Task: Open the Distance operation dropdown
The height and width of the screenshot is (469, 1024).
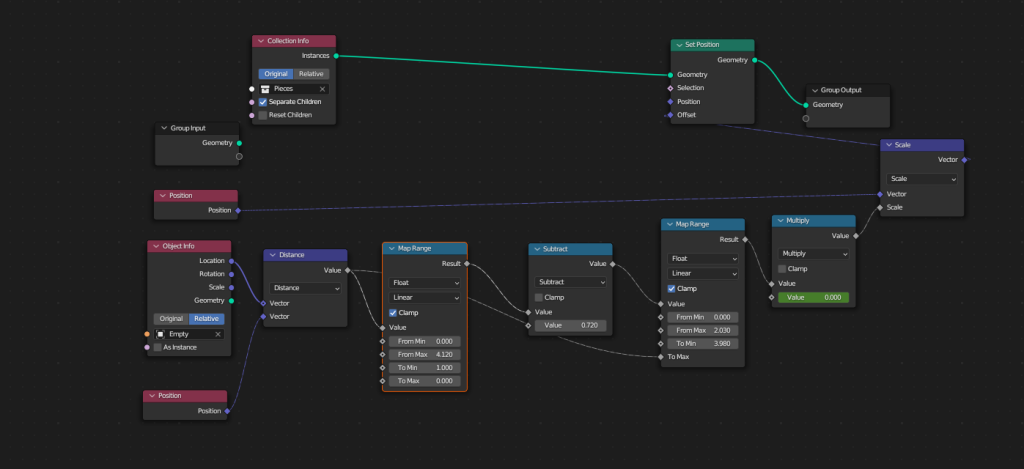Action: pos(305,288)
